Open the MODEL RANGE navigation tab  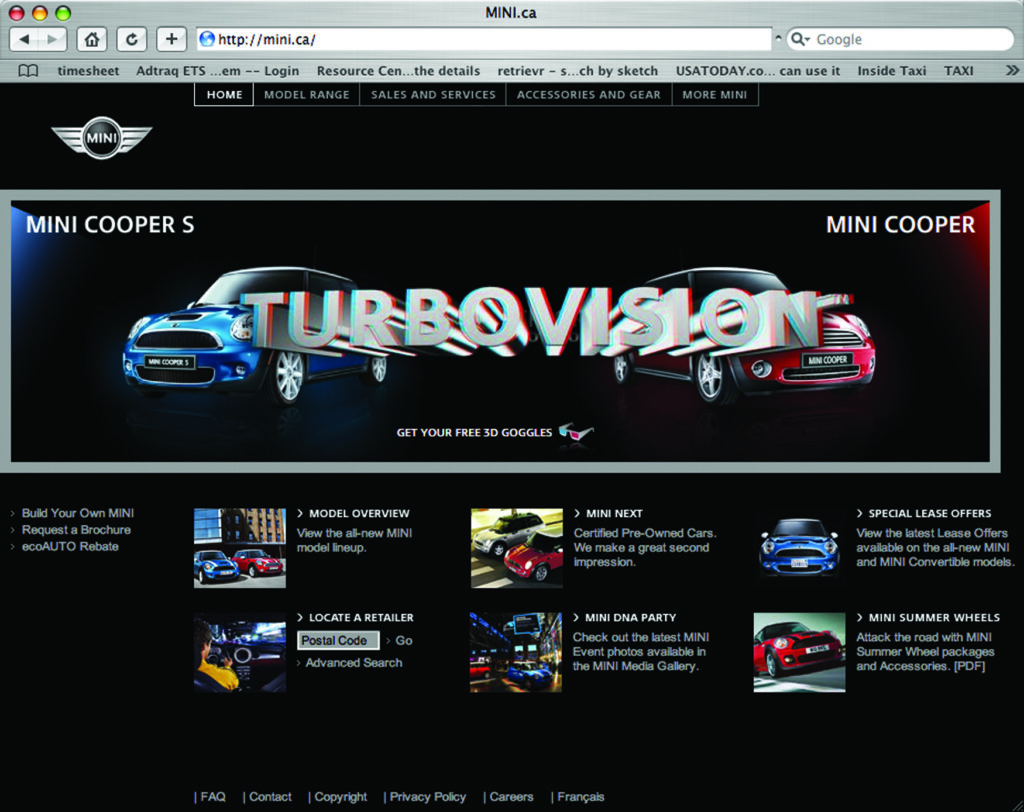click(x=306, y=95)
